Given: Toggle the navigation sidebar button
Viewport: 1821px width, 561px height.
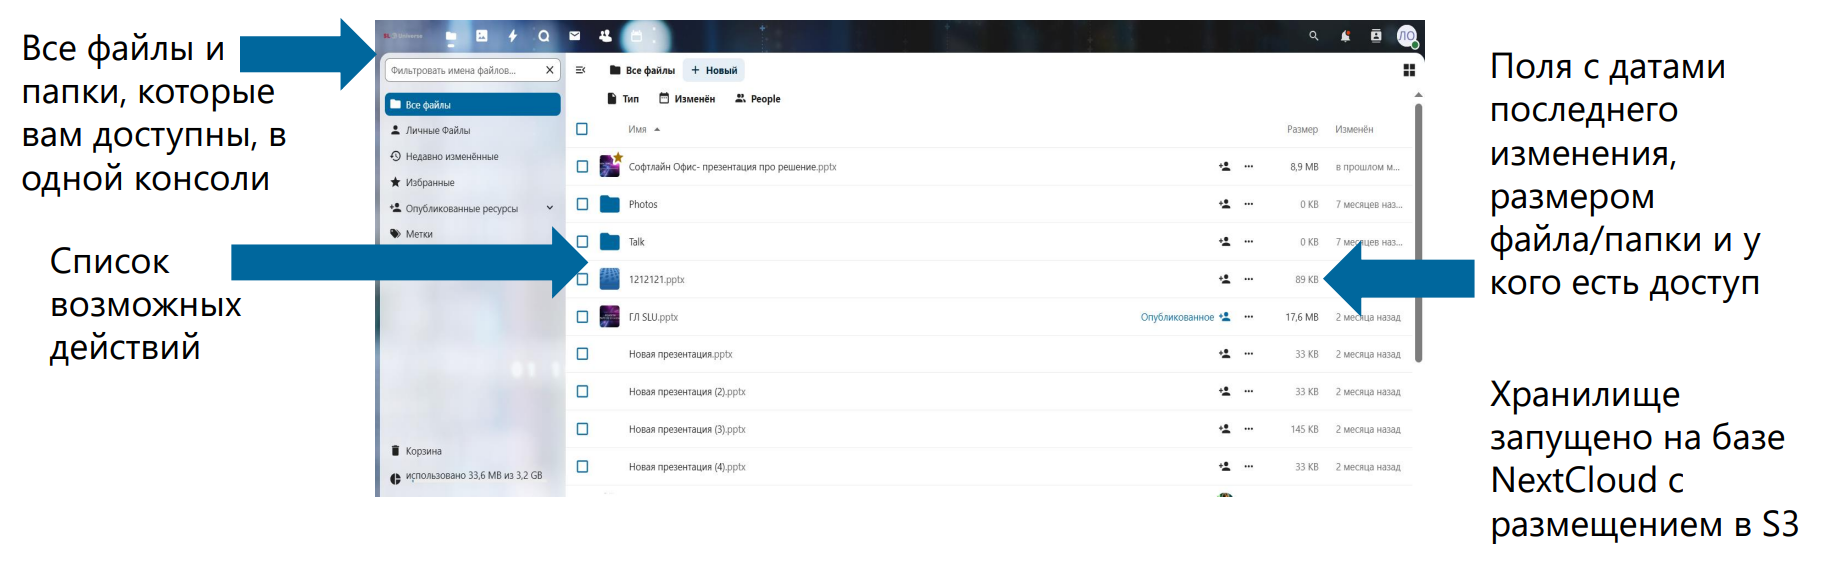Looking at the screenshot, I should click(x=581, y=70).
